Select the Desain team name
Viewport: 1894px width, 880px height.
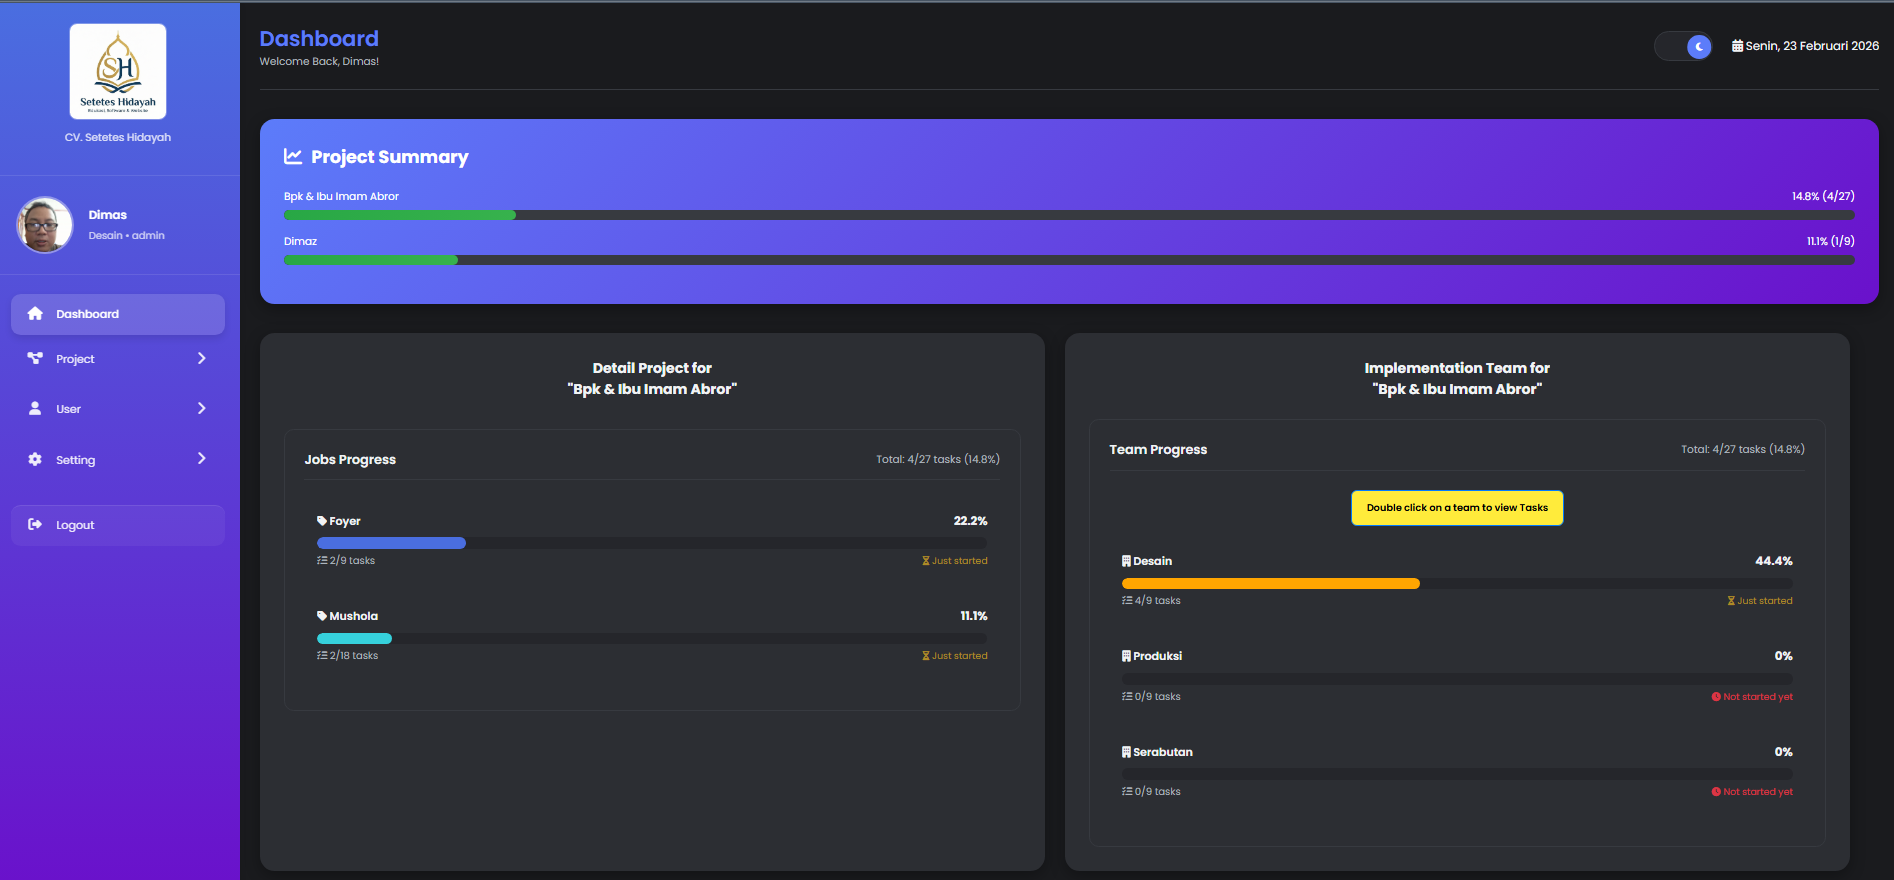(1153, 561)
